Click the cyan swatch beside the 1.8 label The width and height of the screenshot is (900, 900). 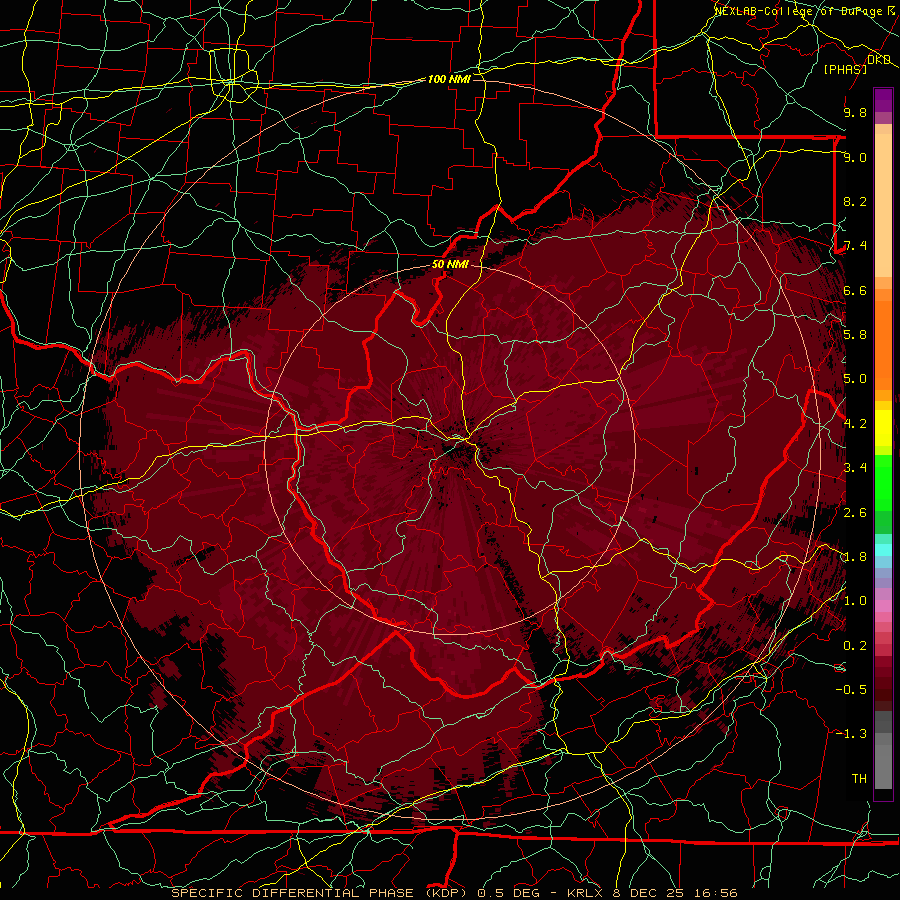pyautogui.click(x=883, y=550)
